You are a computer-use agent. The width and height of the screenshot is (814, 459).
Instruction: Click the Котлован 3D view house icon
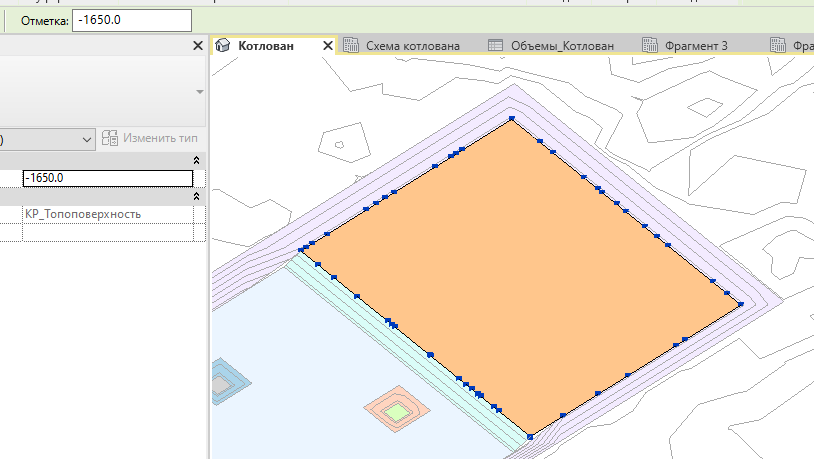[x=223, y=45]
